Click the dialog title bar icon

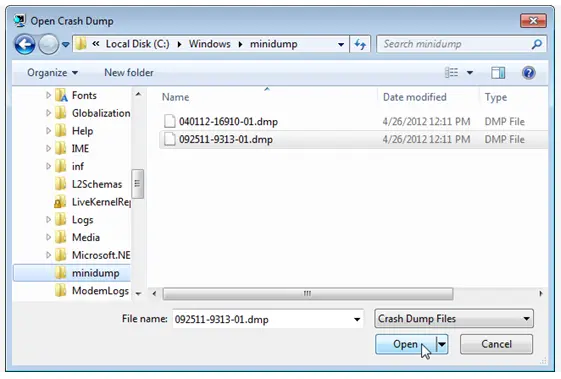(x=20, y=20)
